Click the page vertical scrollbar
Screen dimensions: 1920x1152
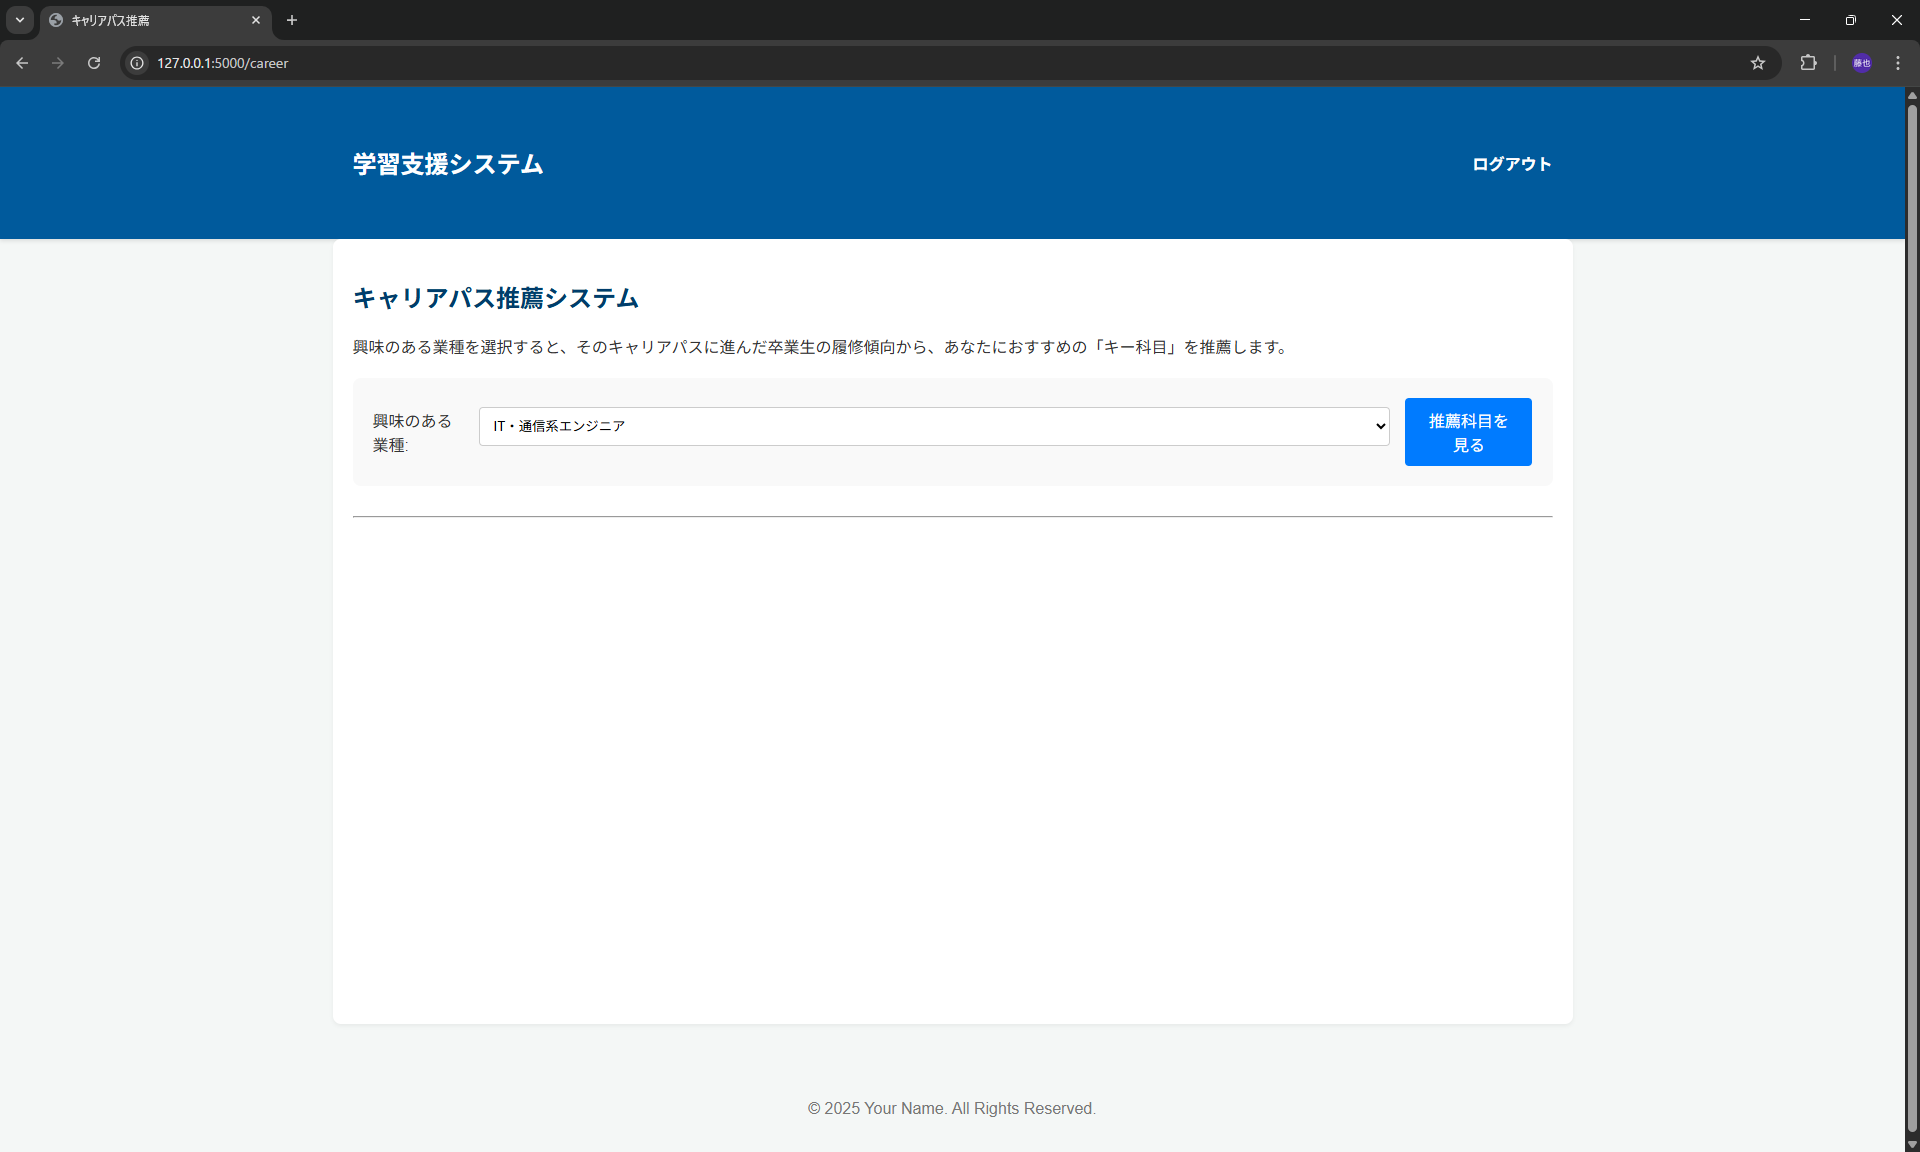tap(1912, 600)
